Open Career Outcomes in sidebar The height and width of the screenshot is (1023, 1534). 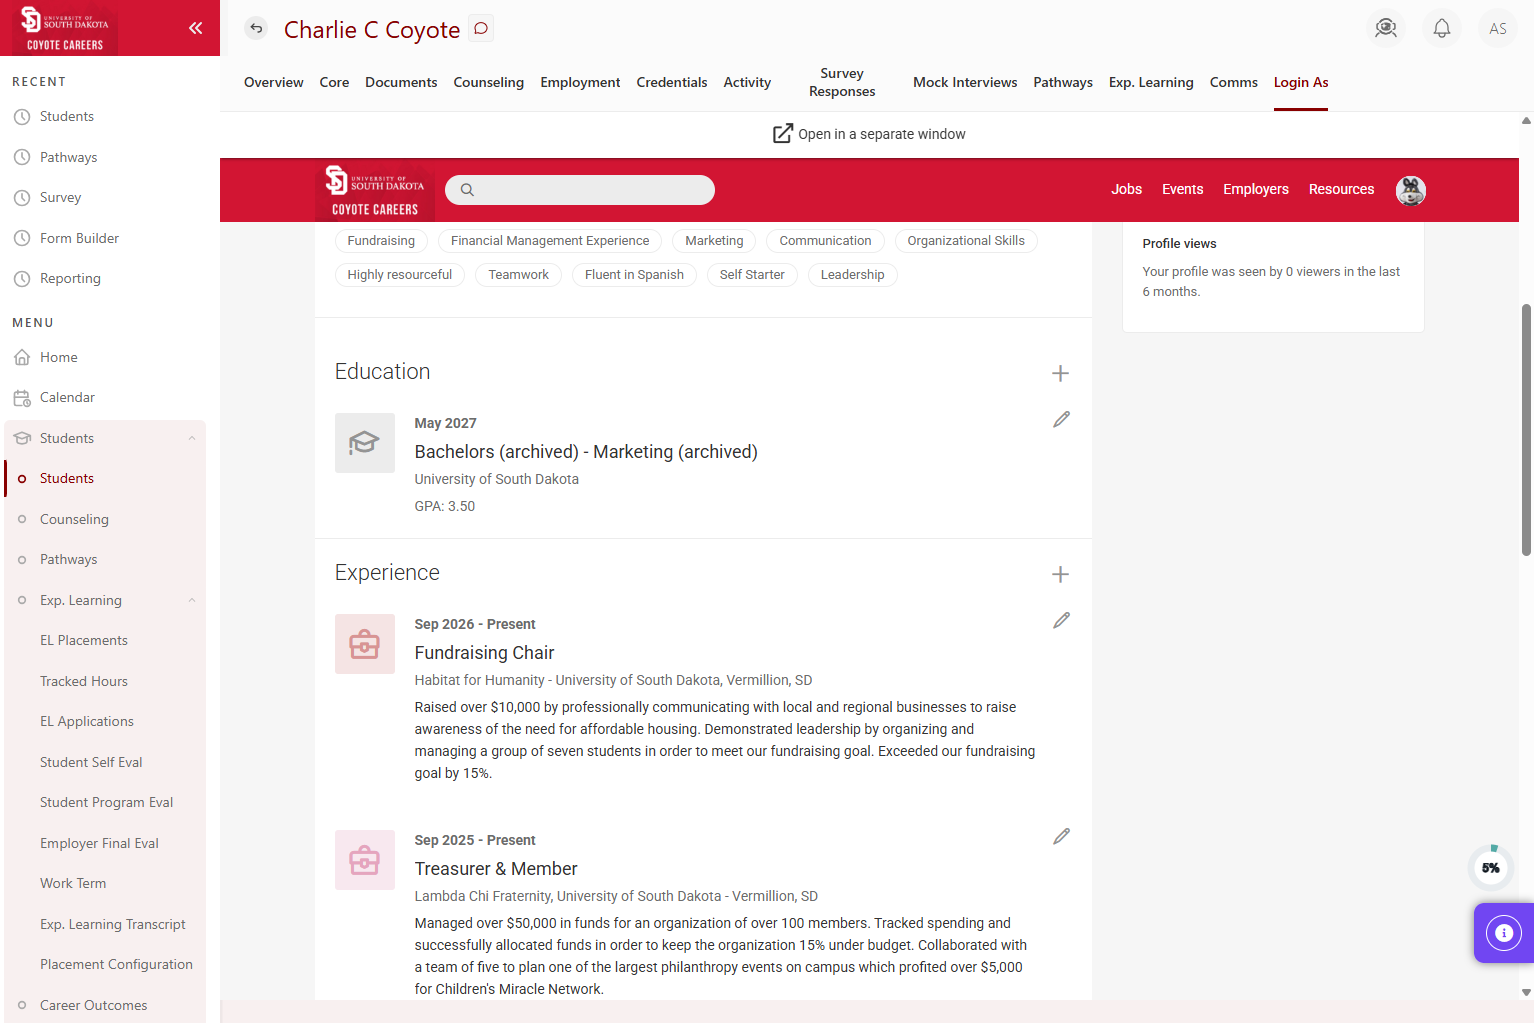93,1005
